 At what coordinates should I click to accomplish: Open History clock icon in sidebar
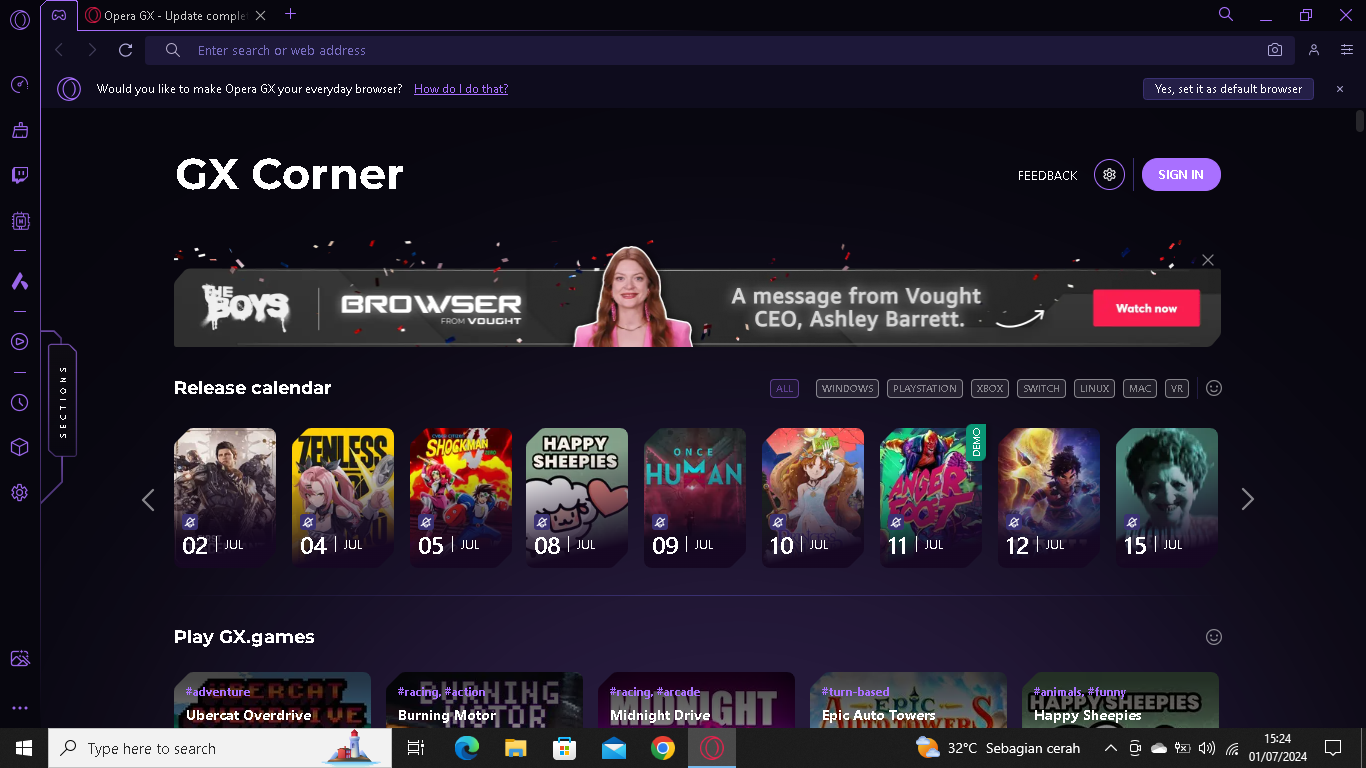19,402
